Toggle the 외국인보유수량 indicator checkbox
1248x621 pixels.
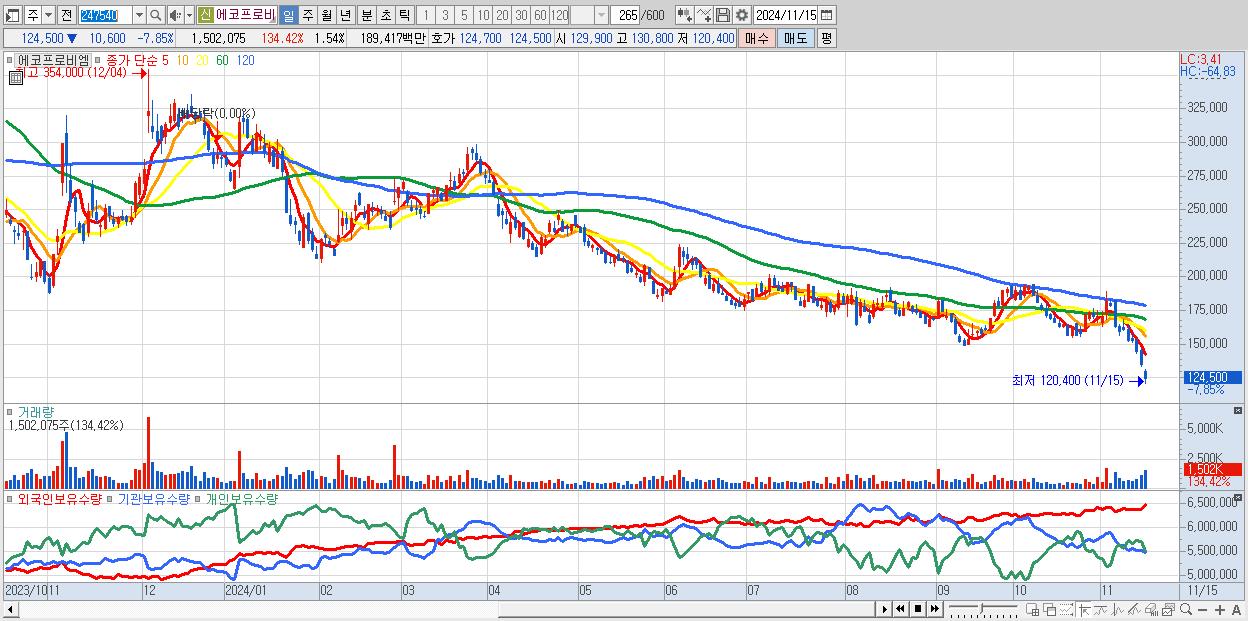tap(9, 498)
